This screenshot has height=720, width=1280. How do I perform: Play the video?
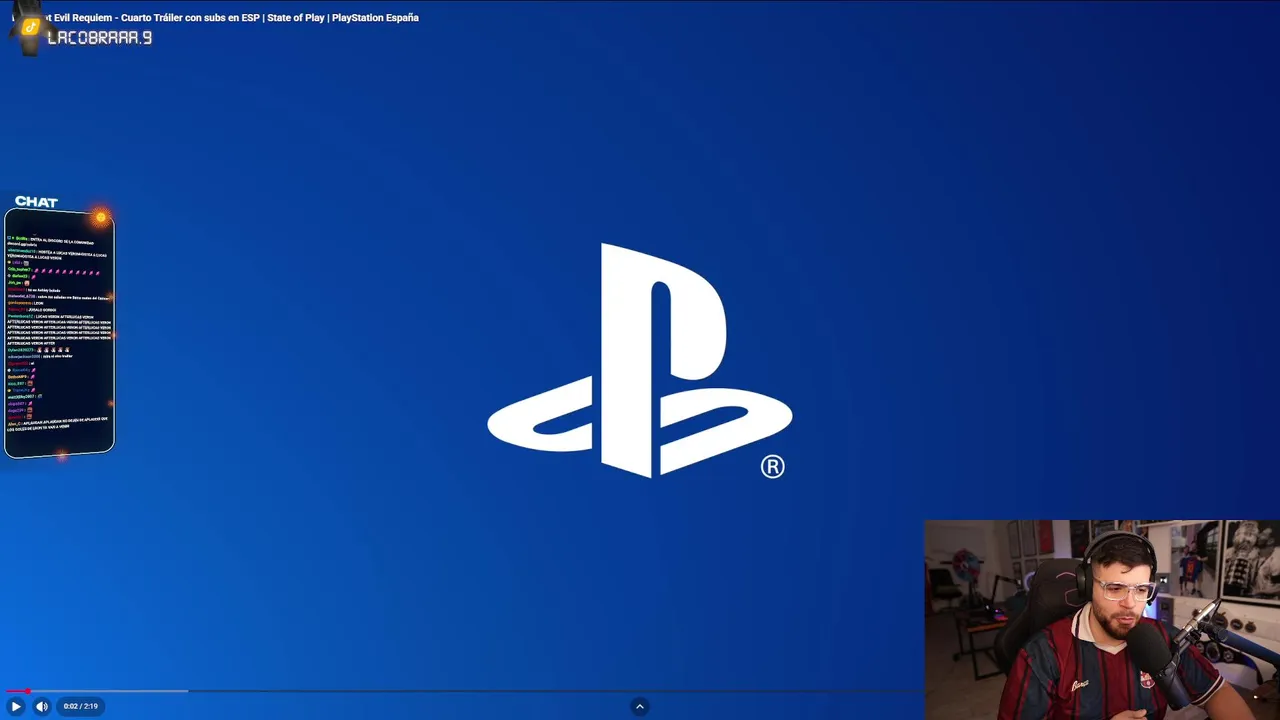[x=15, y=706]
